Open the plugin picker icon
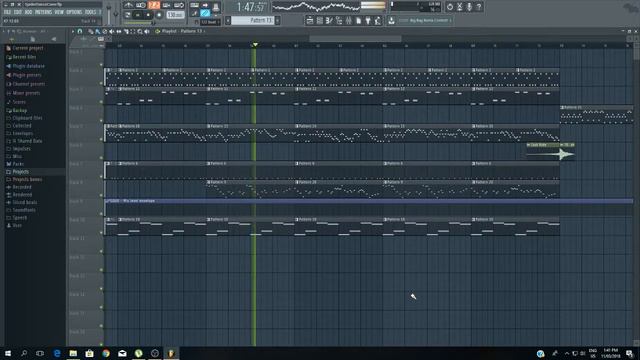 tap(368, 20)
